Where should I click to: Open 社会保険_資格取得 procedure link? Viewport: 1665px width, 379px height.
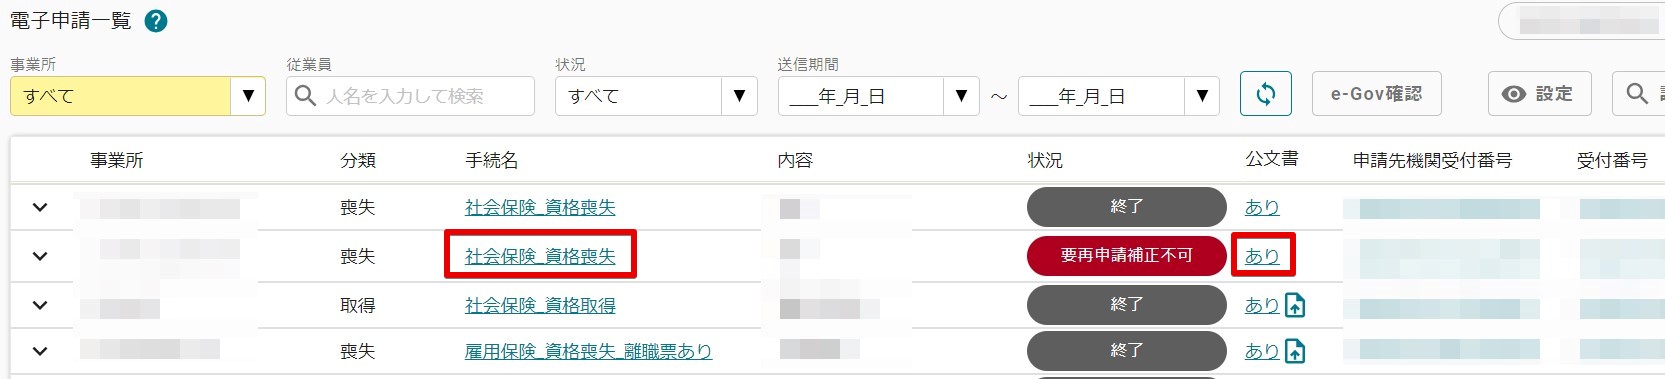coord(540,305)
